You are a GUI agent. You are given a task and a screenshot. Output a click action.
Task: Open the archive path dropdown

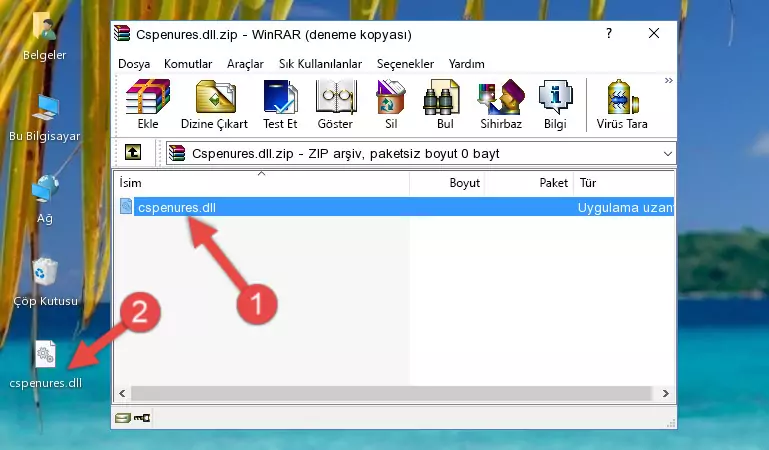click(667, 154)
